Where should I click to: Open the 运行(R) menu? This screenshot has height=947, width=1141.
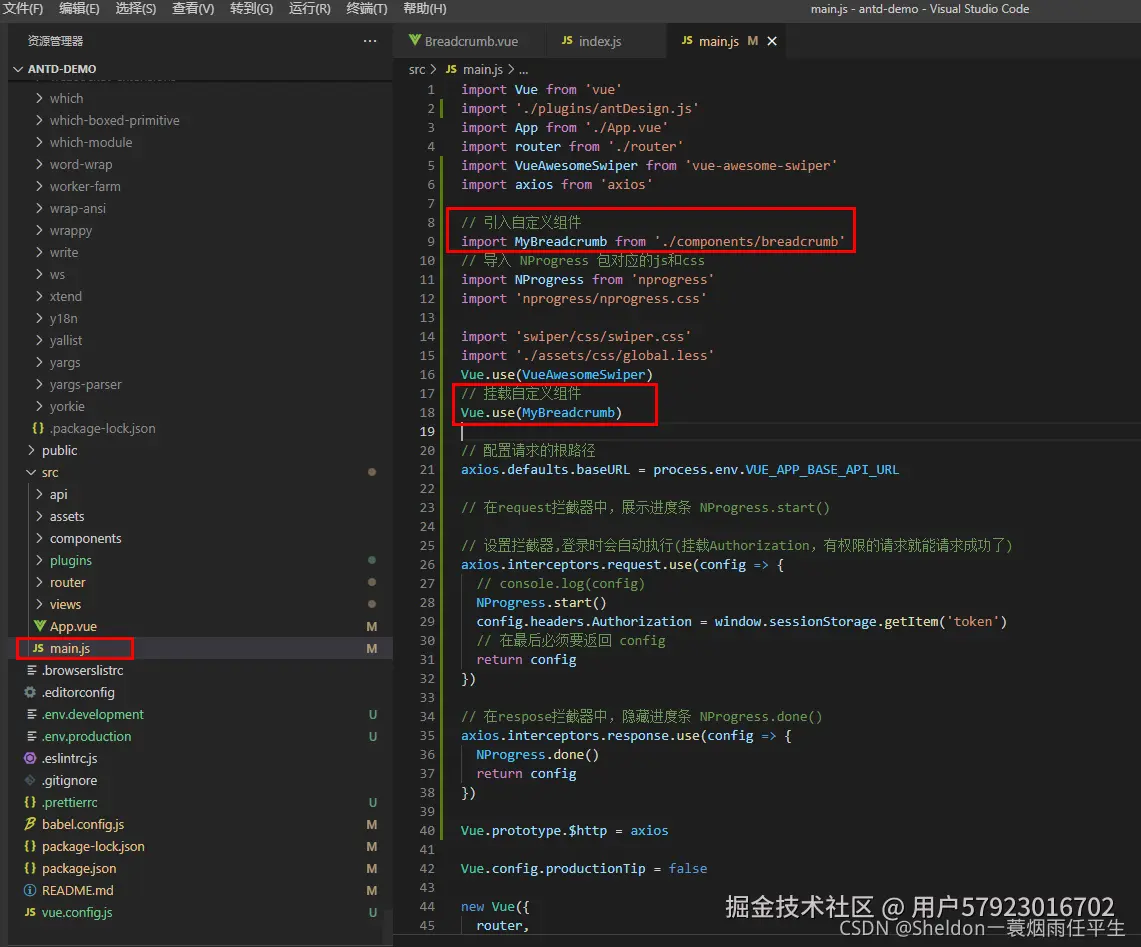coord(309,9)
